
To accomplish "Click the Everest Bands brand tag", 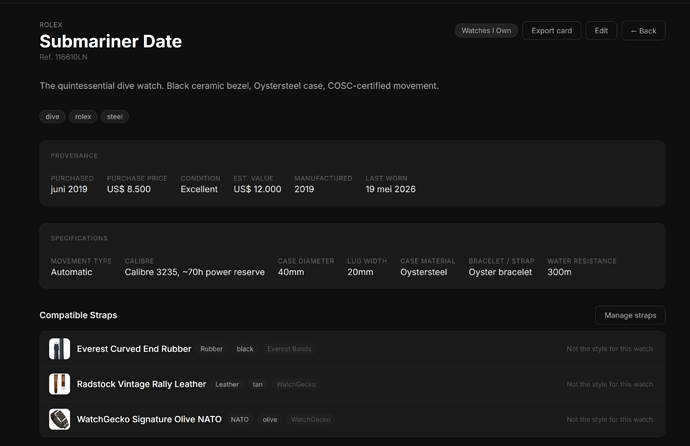I will tap(289, 349).
